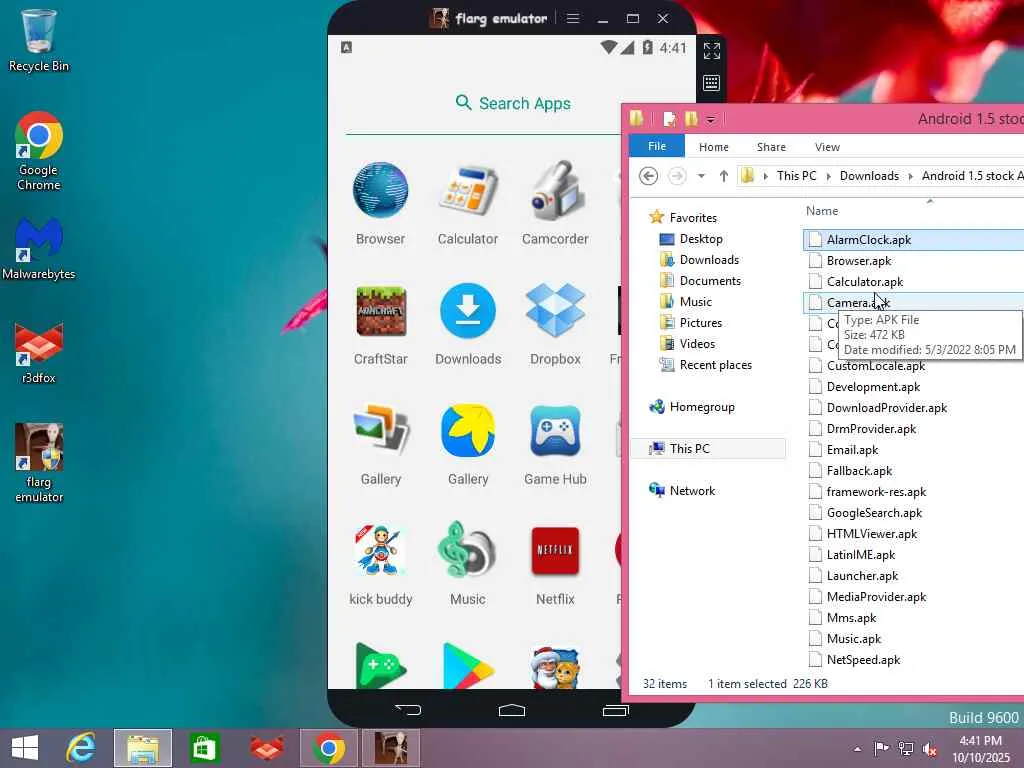The height and width of the screenshot is (768, 1024).
Task: Open the Browser app in emulator
Action: pos(380,191)
